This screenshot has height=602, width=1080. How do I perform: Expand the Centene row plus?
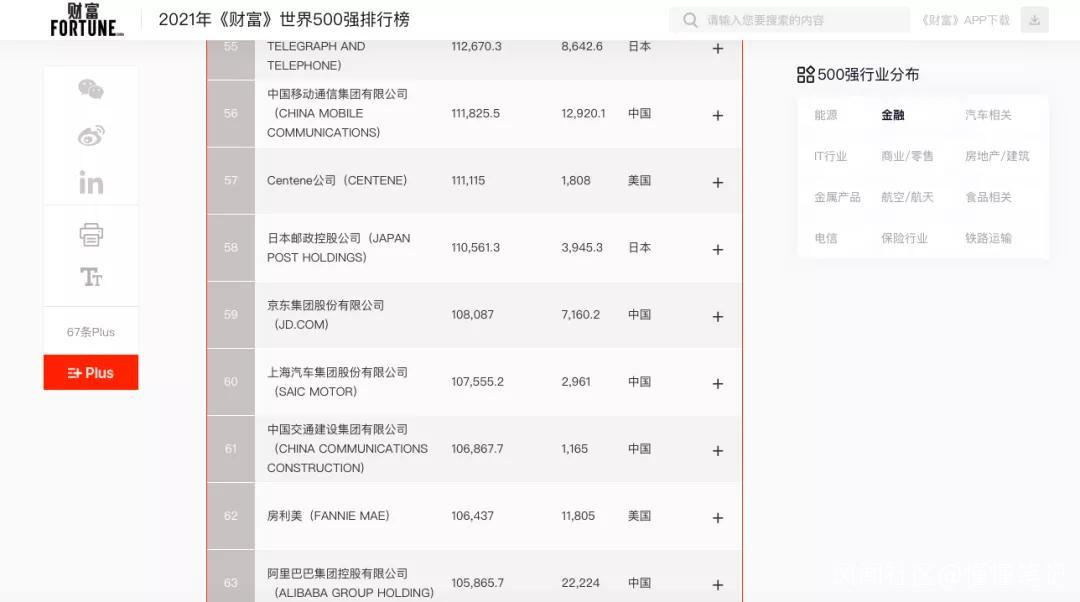(x=718, y=183)
